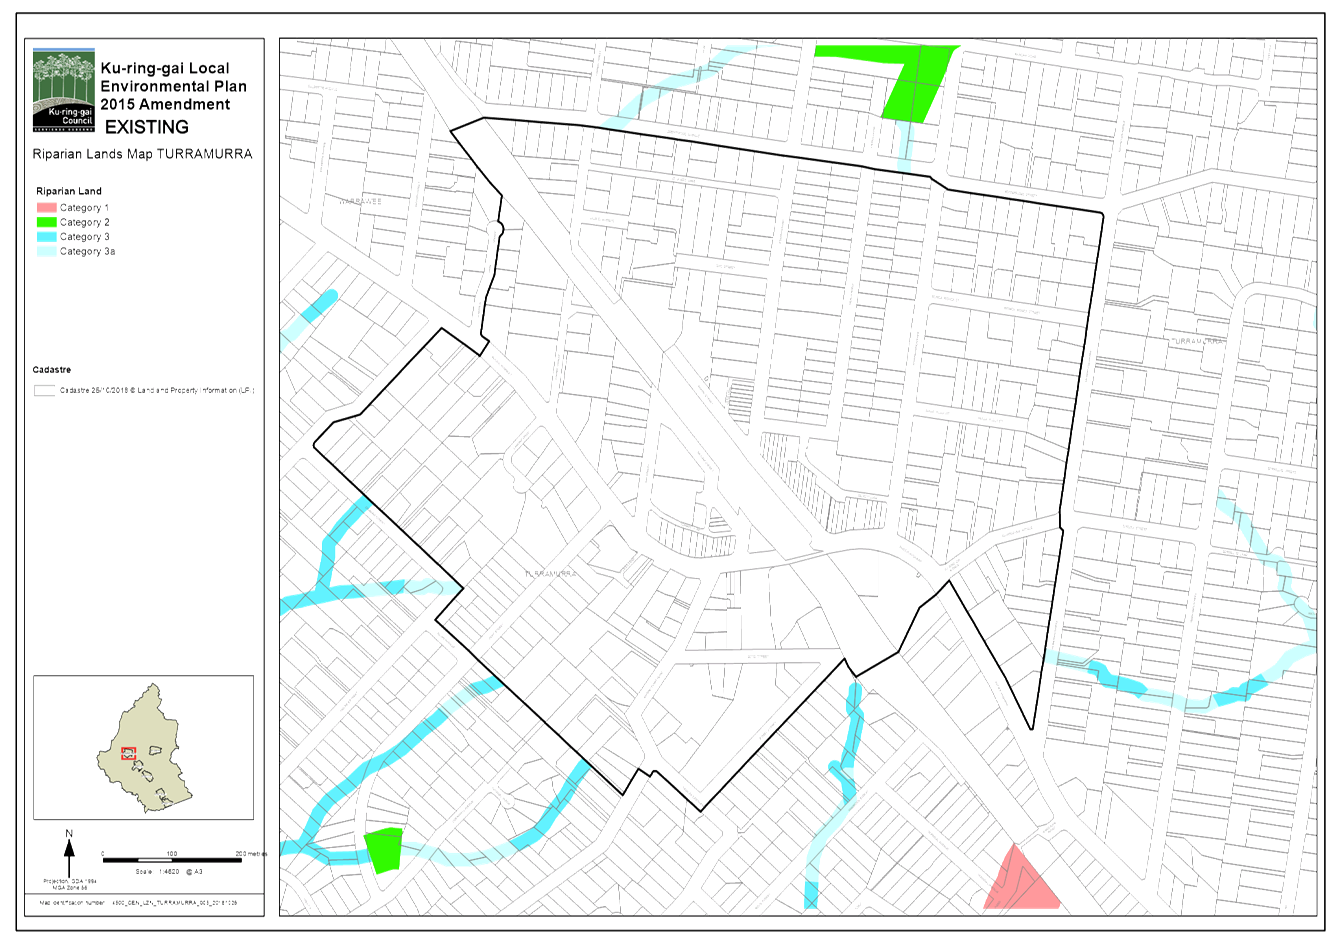Click the cyan Category 3 legend swatch
This screenshot has width=1341, height=947.
pyautogui.click(x=46, y=237)
